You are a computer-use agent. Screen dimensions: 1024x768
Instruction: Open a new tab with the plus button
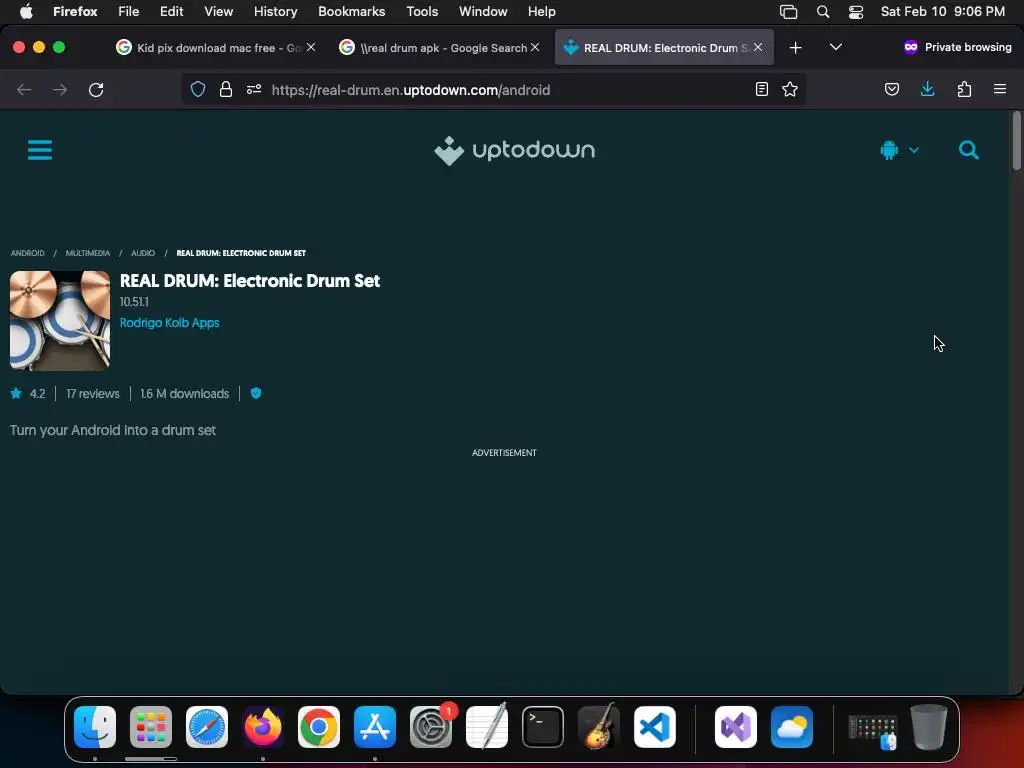(795, 48)
